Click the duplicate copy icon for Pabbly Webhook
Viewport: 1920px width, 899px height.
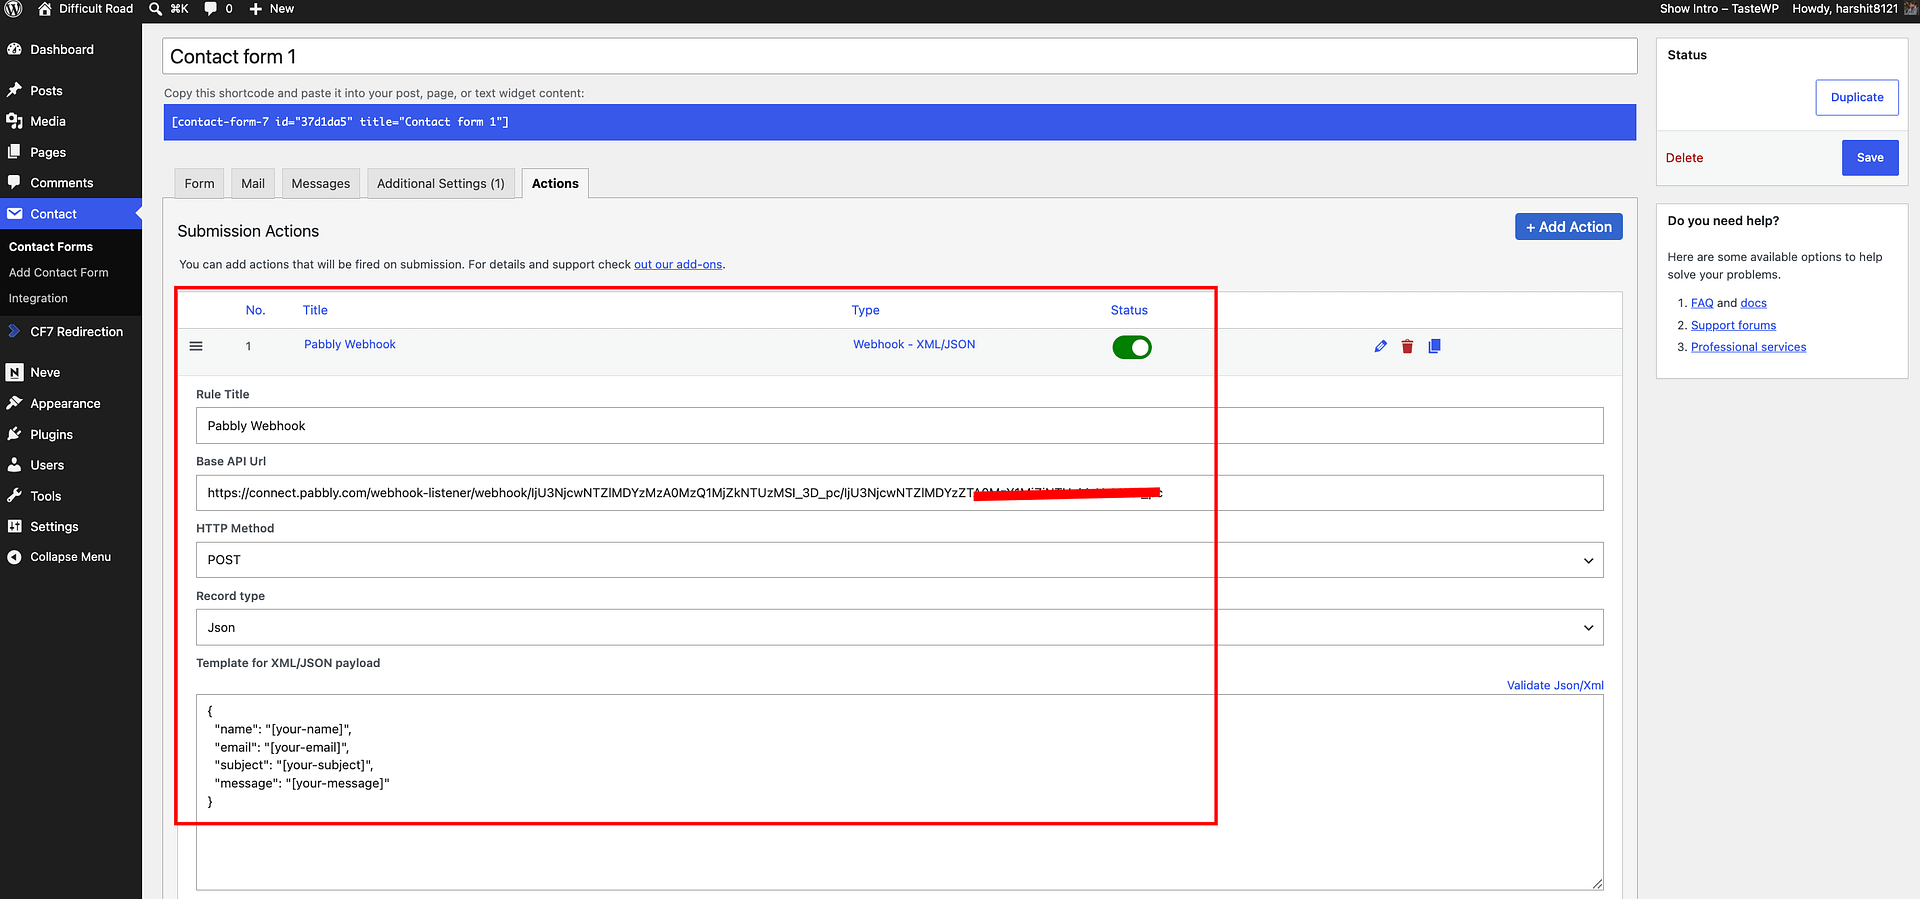tap(1434, 346)
